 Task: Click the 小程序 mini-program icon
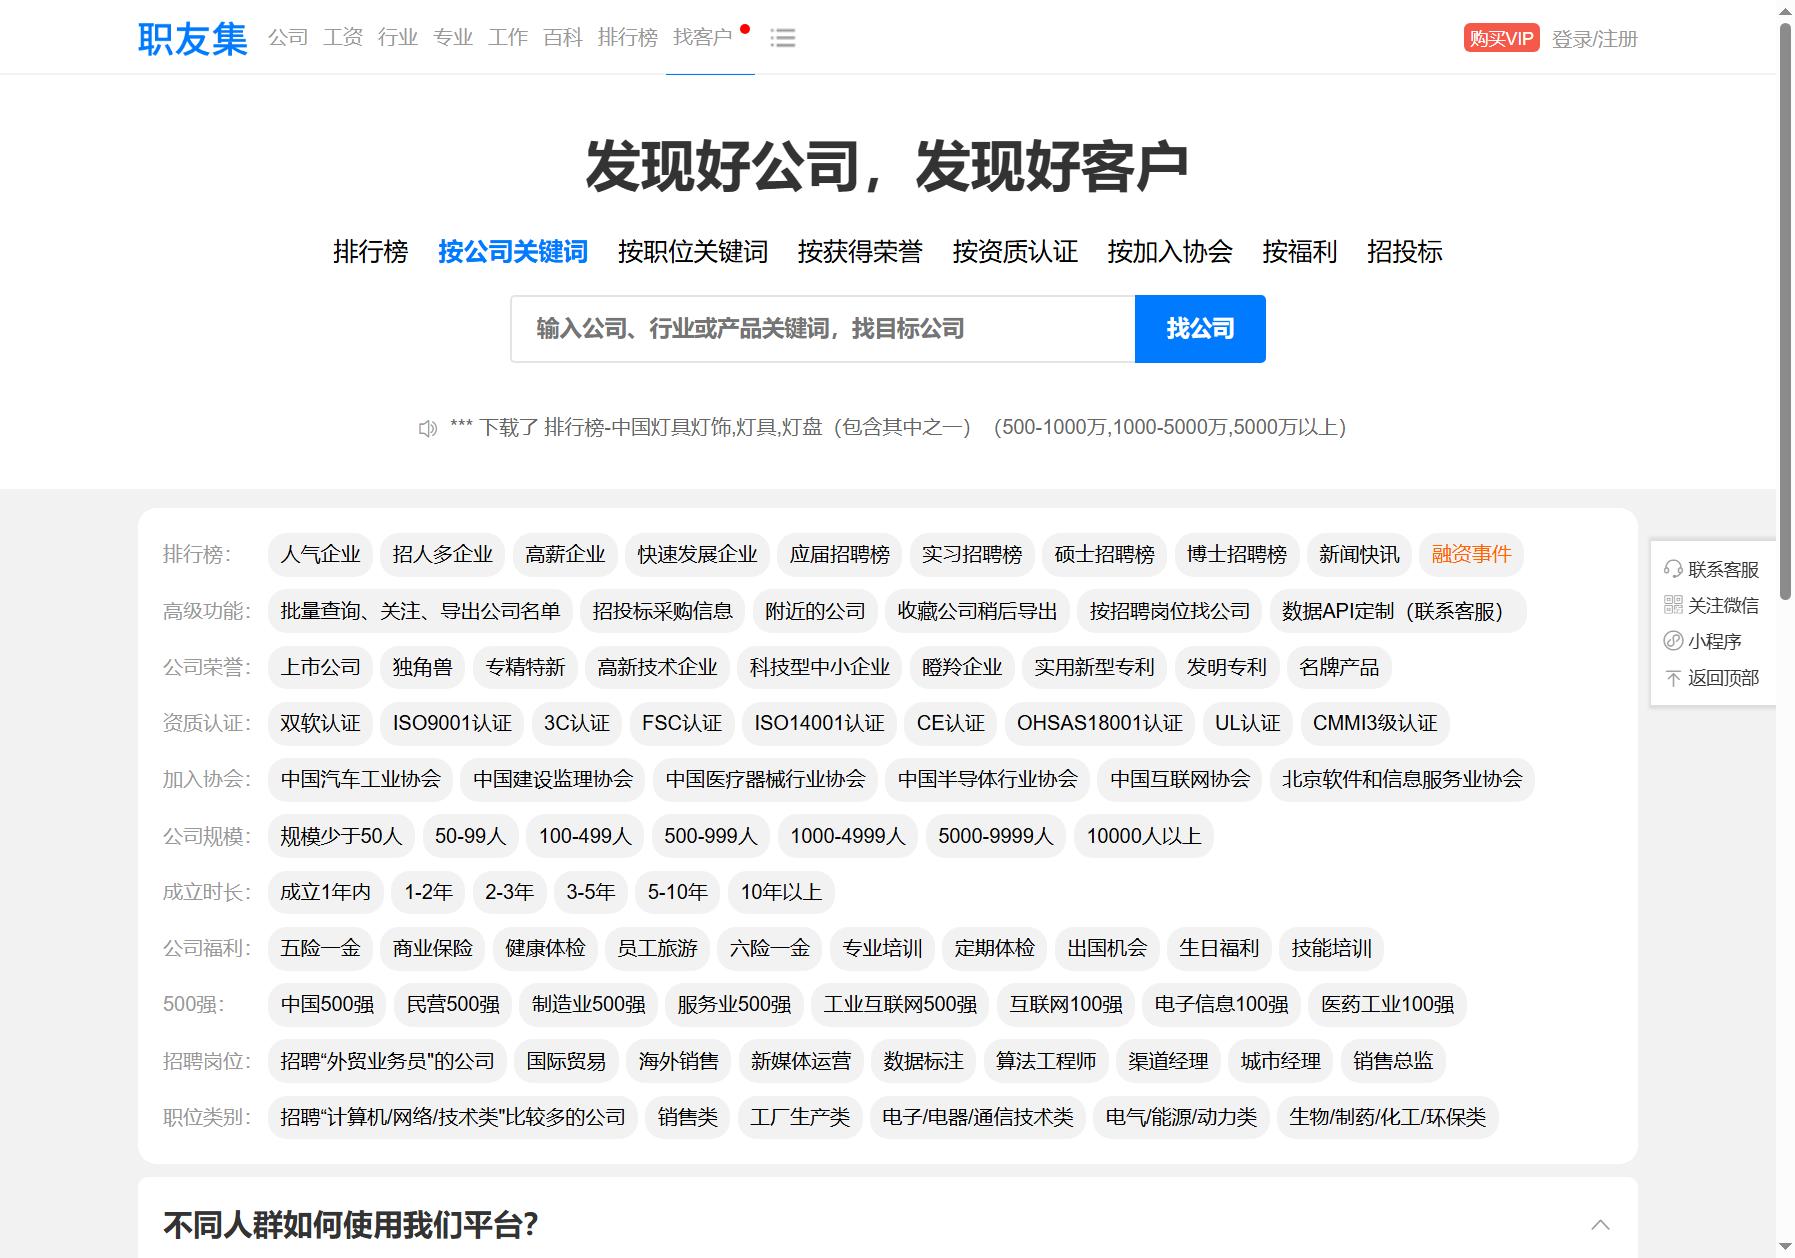click(1673, 641)
